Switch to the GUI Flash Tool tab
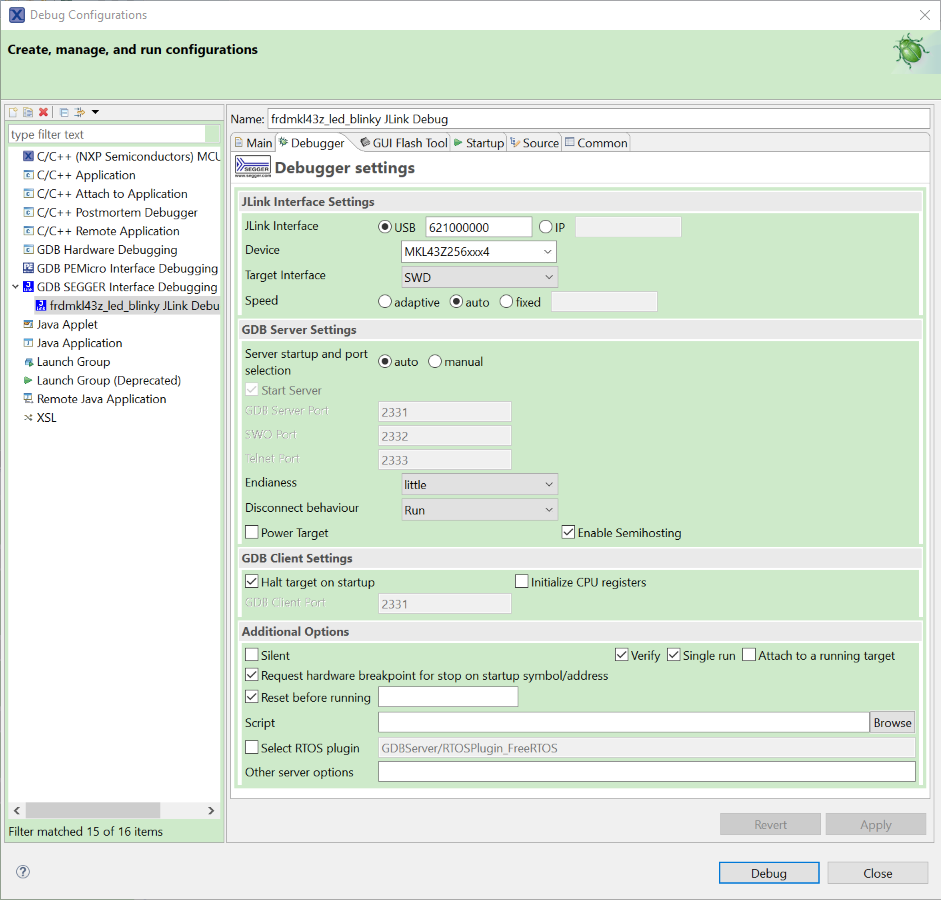The width and height of the screenshot is (941, 900). coord(403,143)
